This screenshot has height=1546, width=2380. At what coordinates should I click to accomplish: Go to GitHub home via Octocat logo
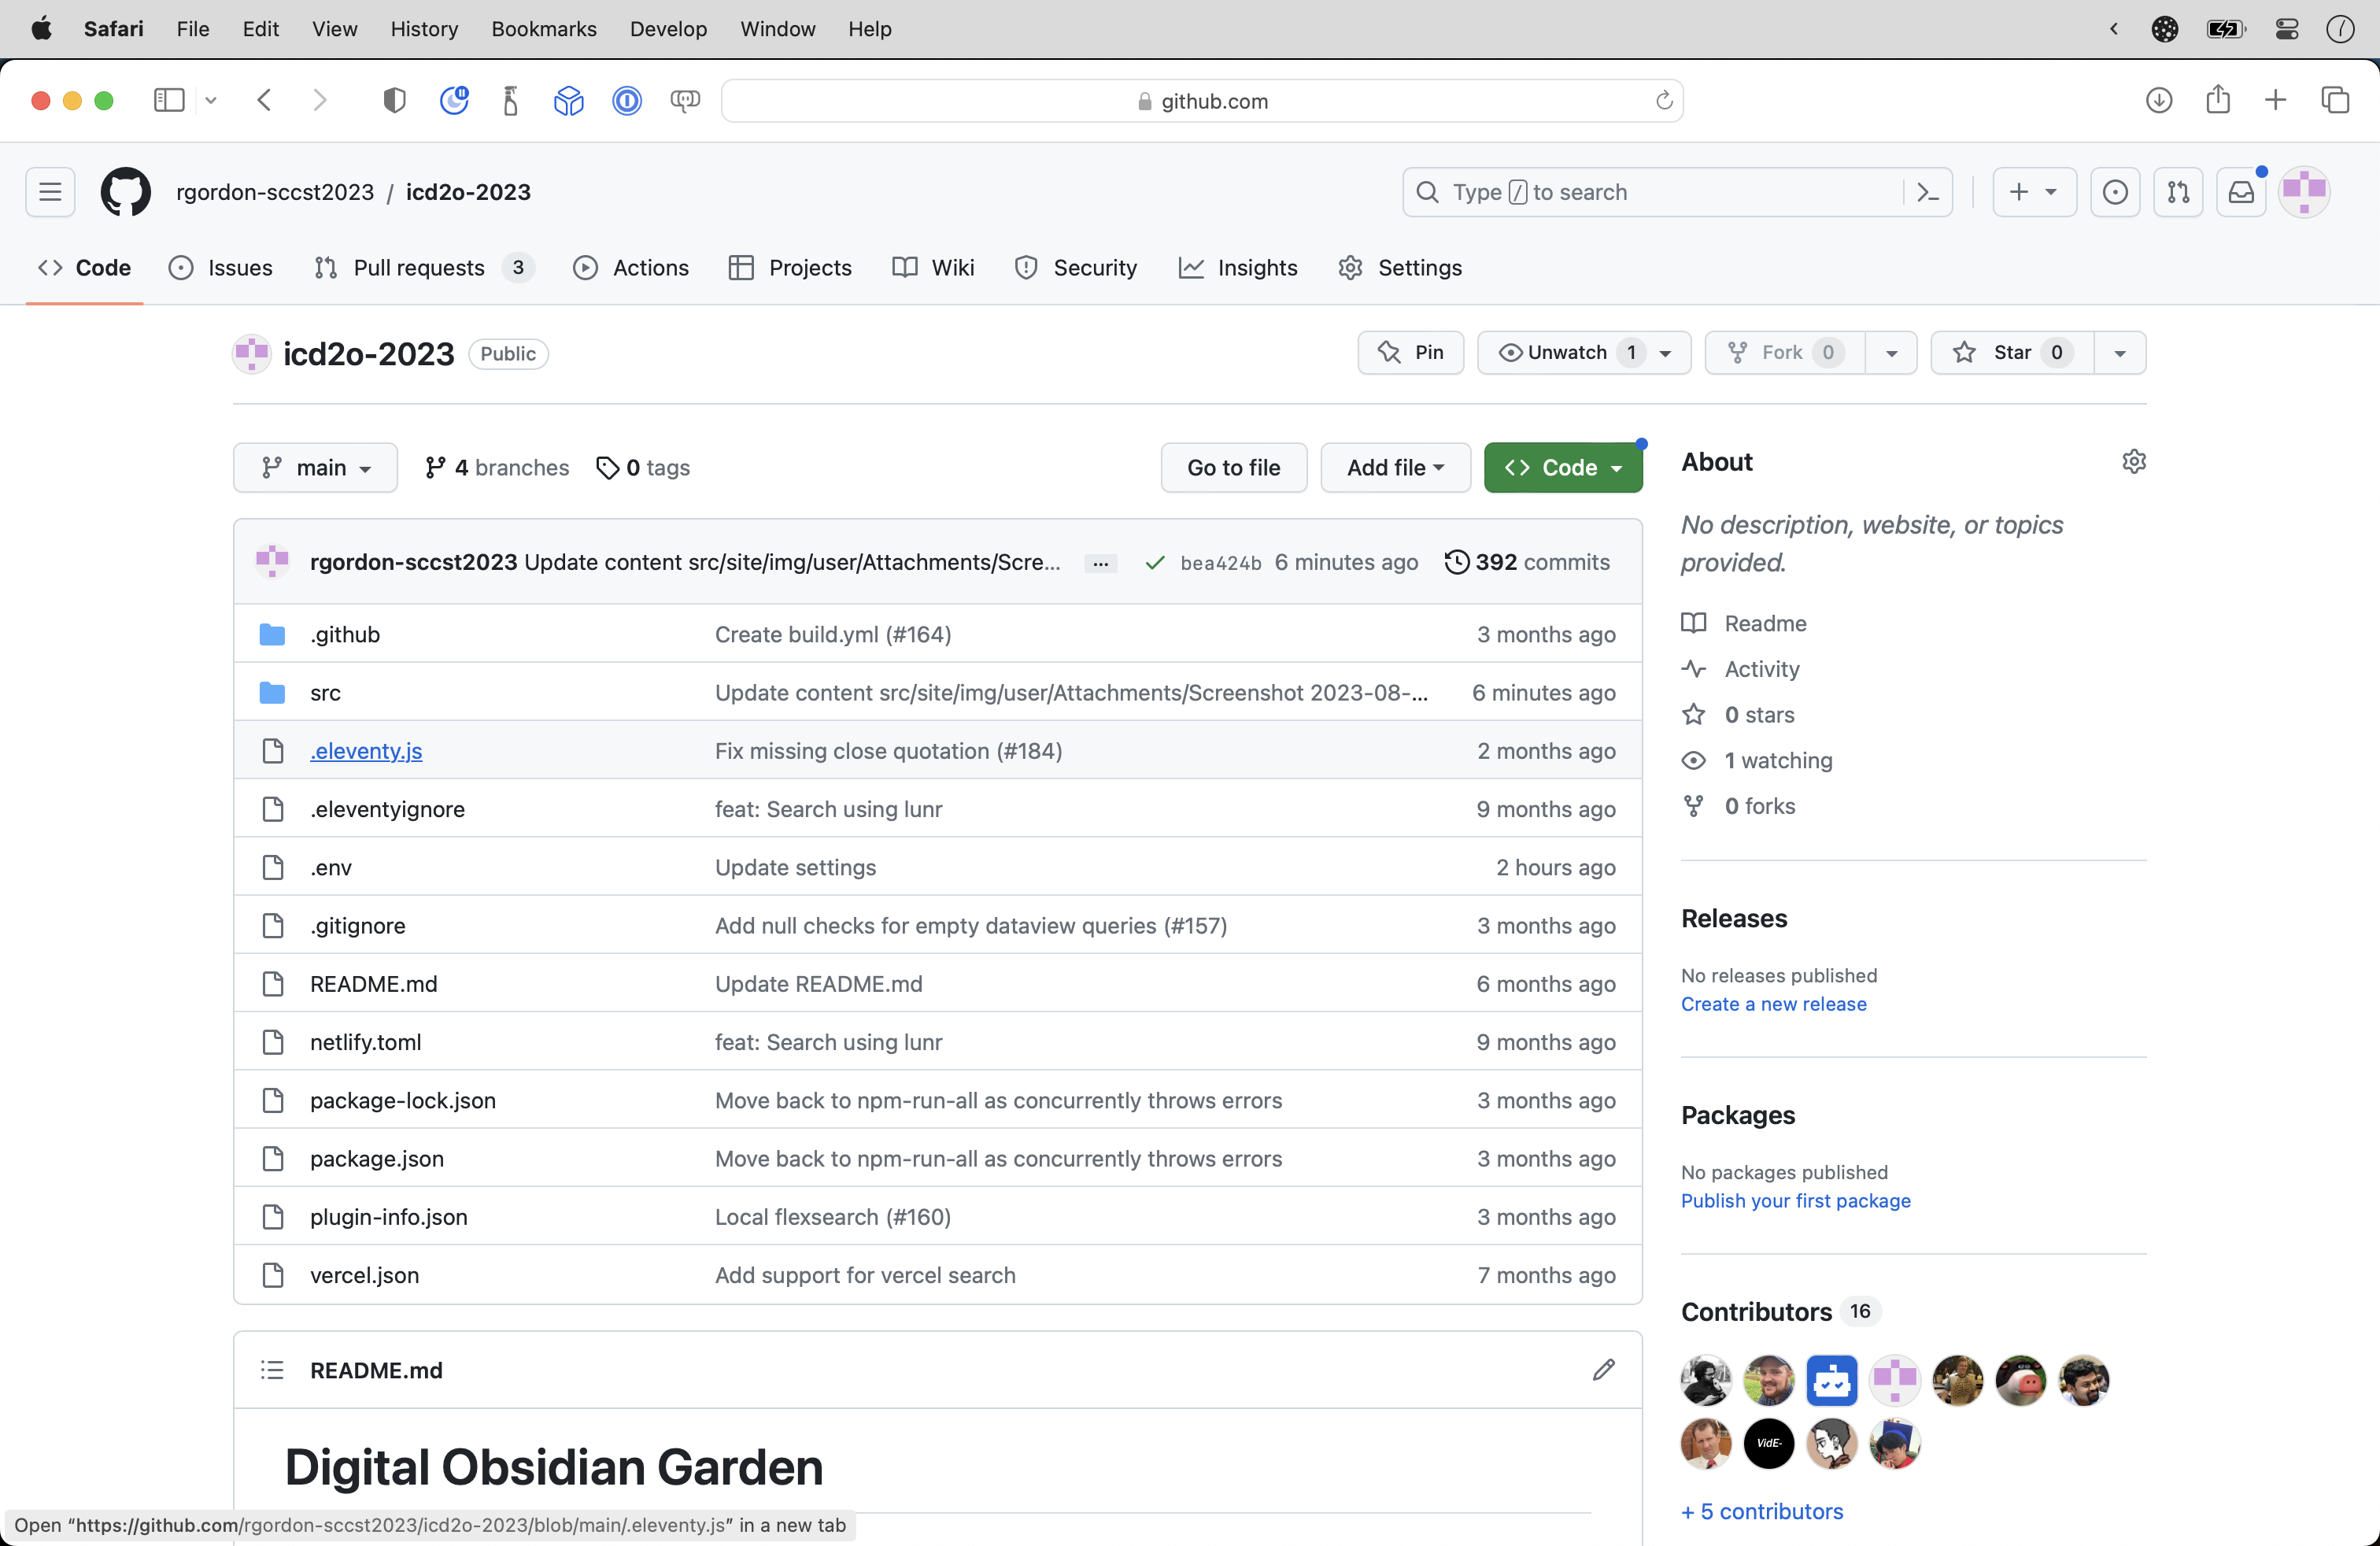[126, 192]
